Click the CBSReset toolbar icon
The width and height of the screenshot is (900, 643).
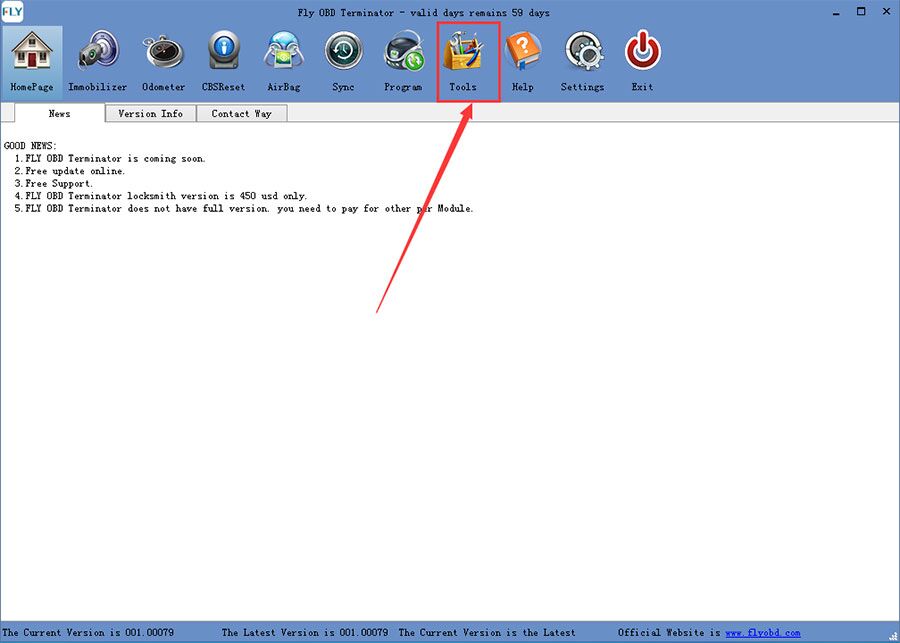coord(223,56)
